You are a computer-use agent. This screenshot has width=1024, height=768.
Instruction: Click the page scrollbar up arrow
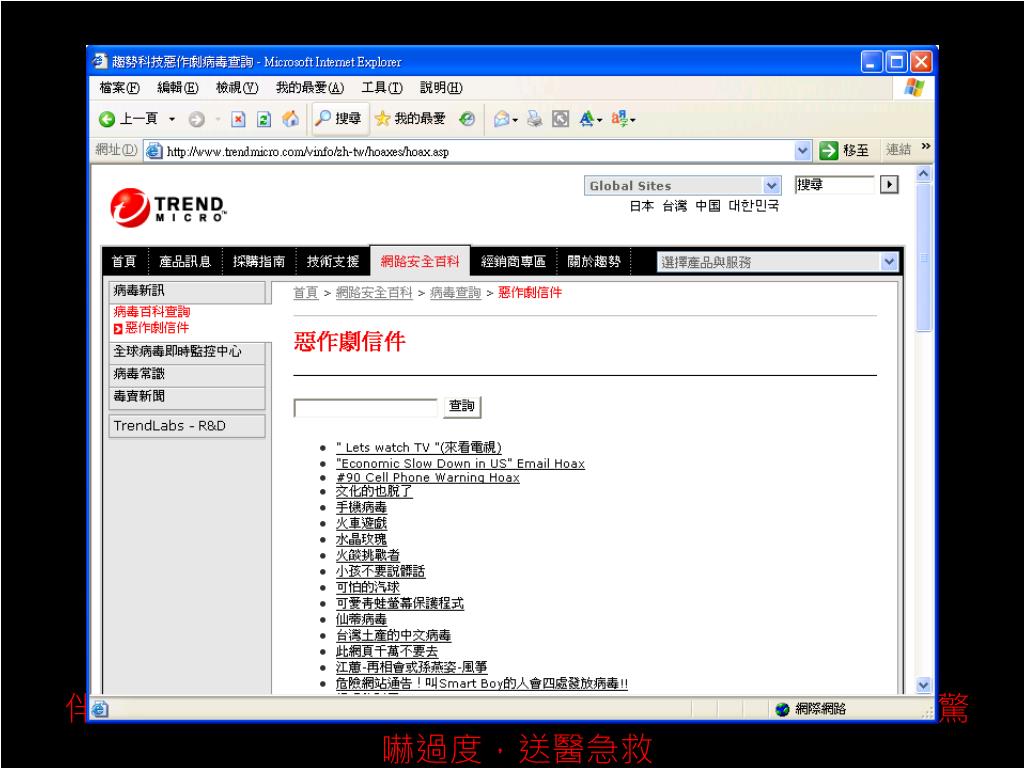(923, 174)
